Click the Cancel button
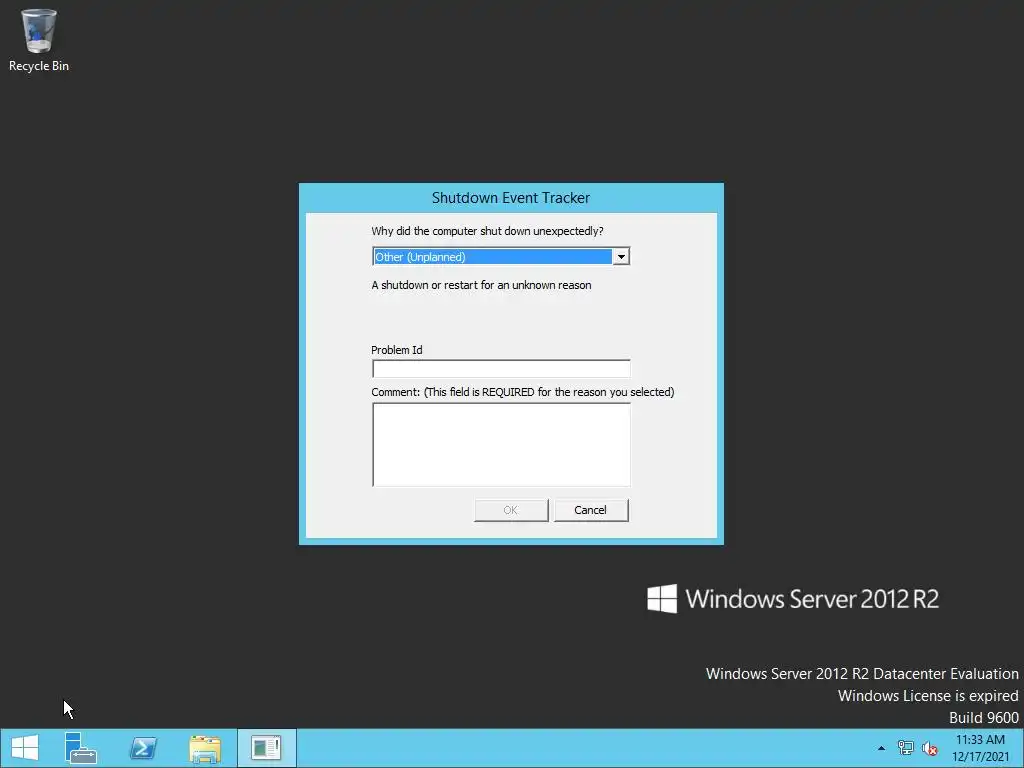This screenshot has height=768, width=1024. click(591, 510)
